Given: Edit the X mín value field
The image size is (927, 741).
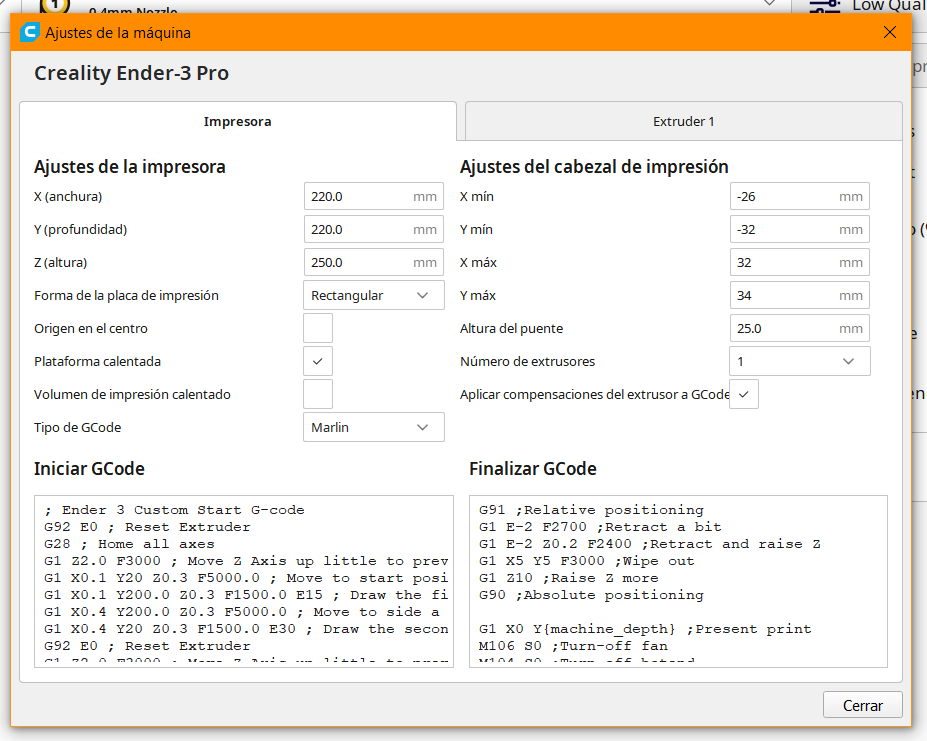Looking at the screenshot, I should coord(799,196).
